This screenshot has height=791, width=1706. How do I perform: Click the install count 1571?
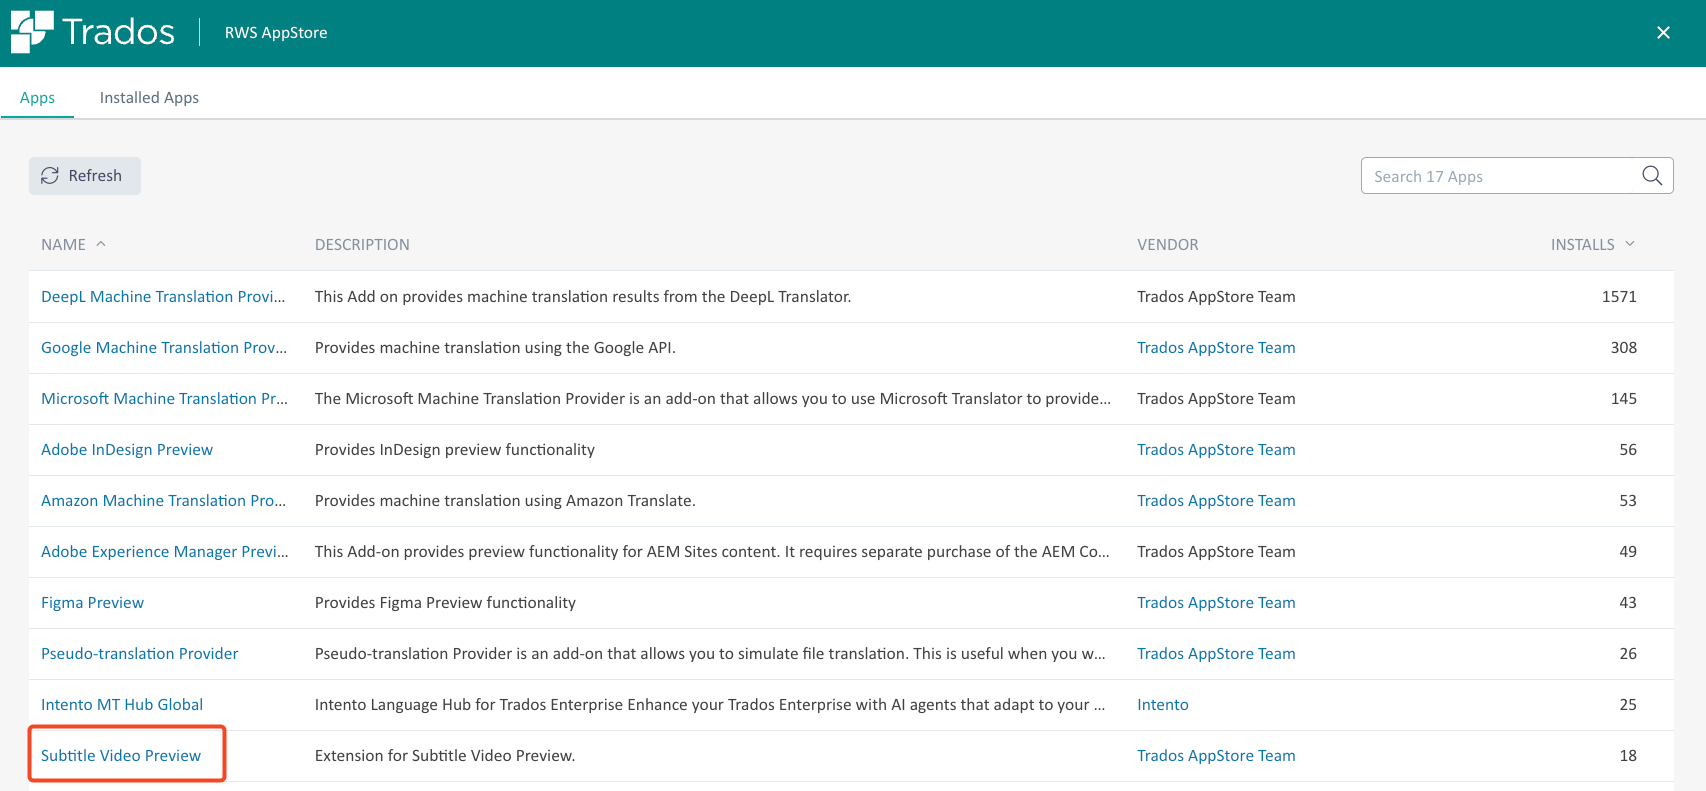[1619, 297]
